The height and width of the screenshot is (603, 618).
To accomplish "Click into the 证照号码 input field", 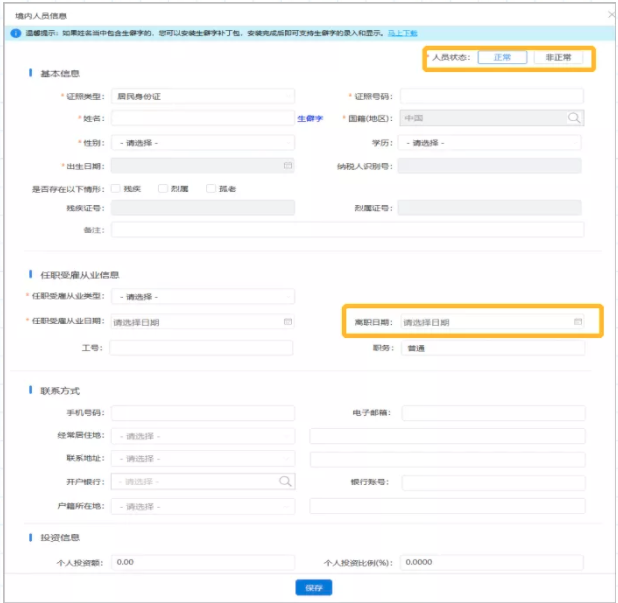I will (490, 96).
